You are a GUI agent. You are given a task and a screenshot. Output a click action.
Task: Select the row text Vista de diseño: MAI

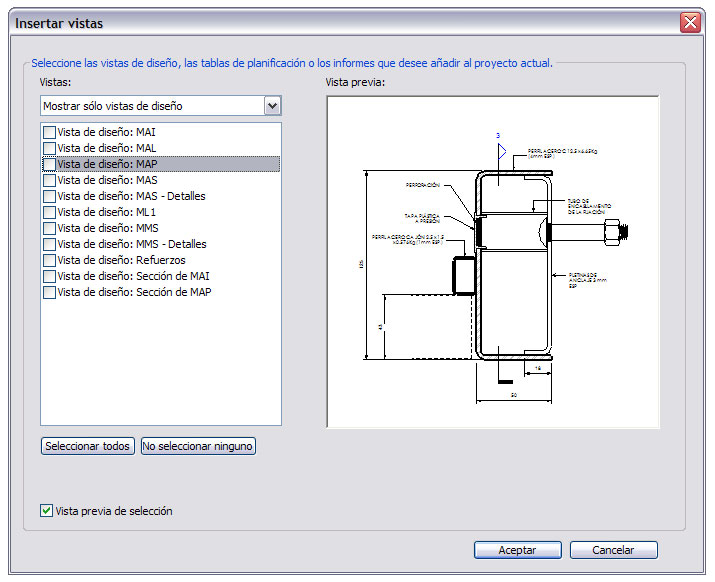coord(106,132)
